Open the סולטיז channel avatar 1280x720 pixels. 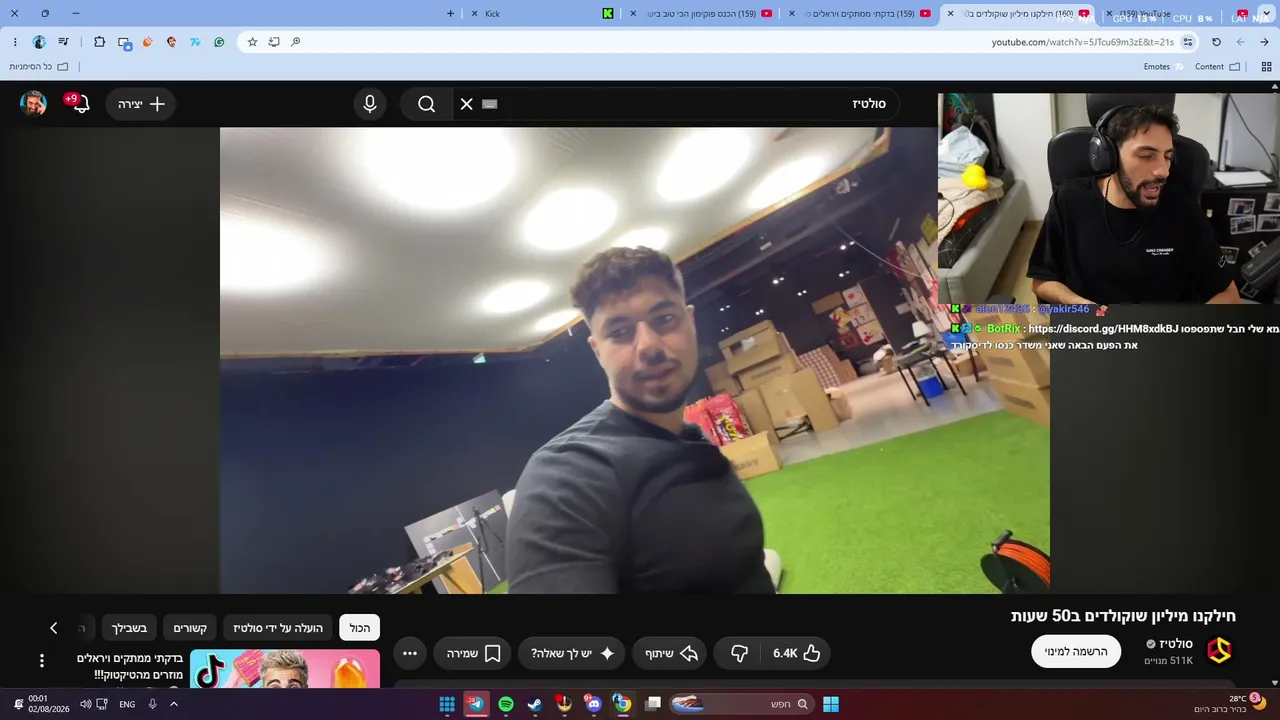point(1218,651)
